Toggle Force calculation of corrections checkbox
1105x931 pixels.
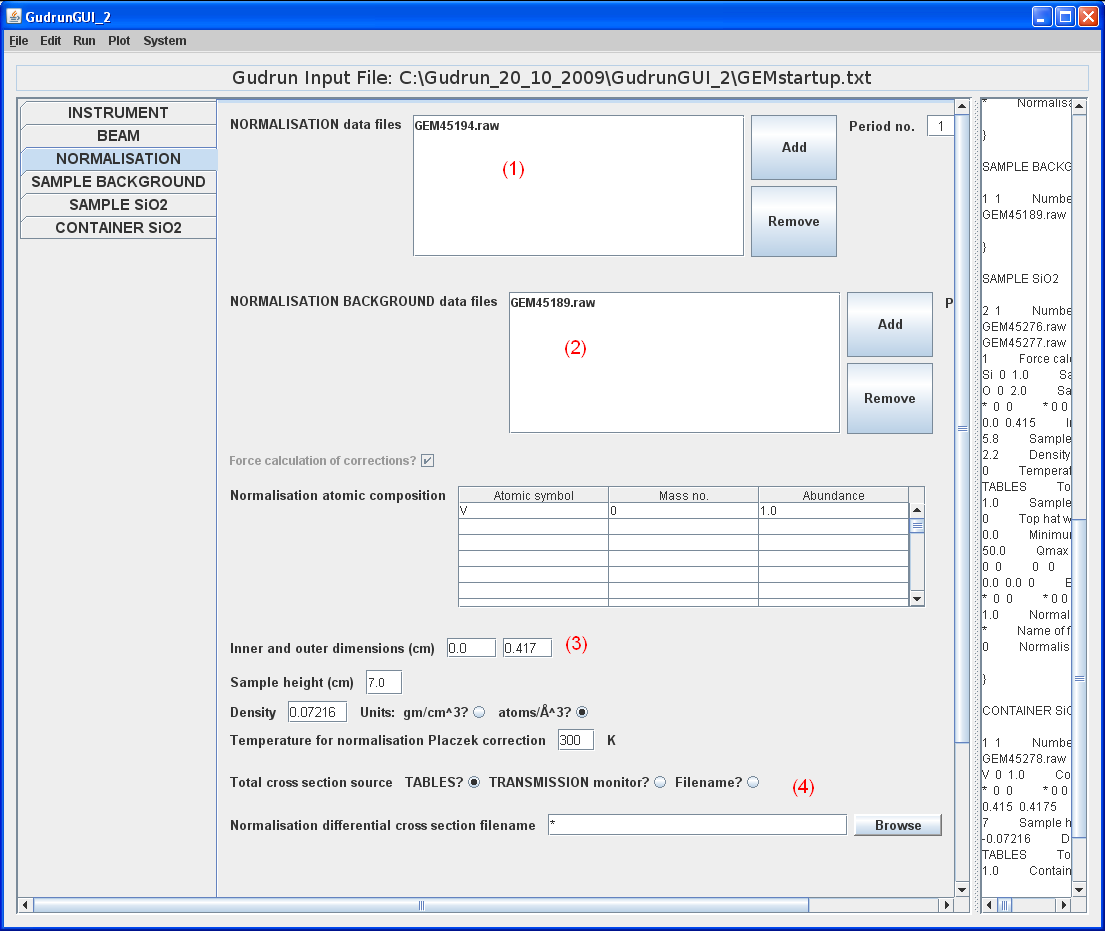pyautogui.click(x=427, y=461)
